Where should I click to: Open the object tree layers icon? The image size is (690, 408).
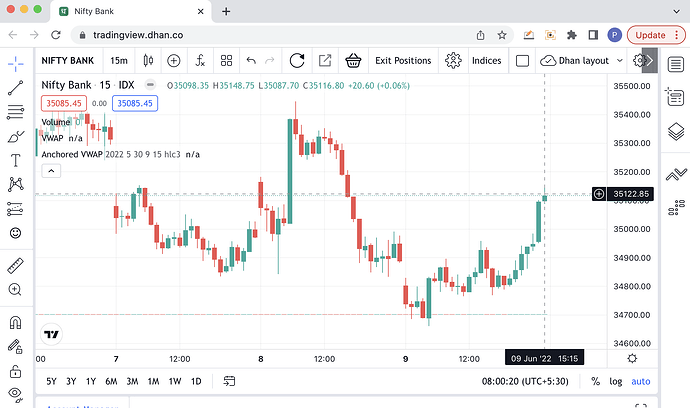coord(676,131)
